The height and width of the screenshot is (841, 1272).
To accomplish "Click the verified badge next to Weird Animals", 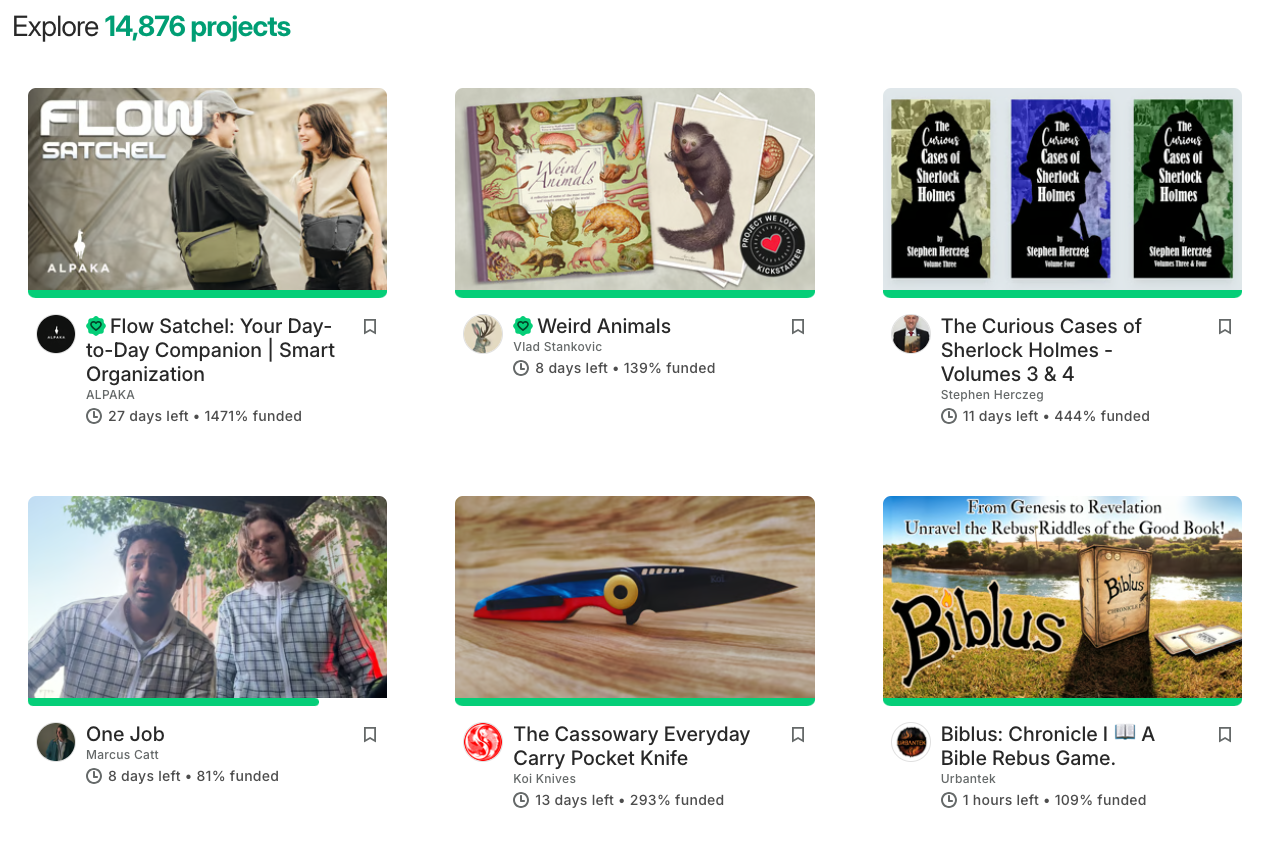I will [521, 325].
